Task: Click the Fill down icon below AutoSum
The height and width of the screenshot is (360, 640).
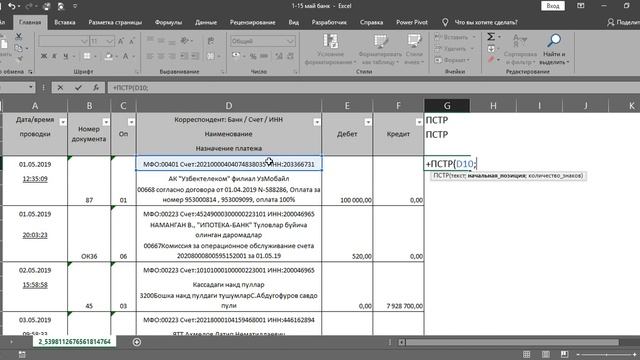Action: pyautogui.click(x=491, y=49)
